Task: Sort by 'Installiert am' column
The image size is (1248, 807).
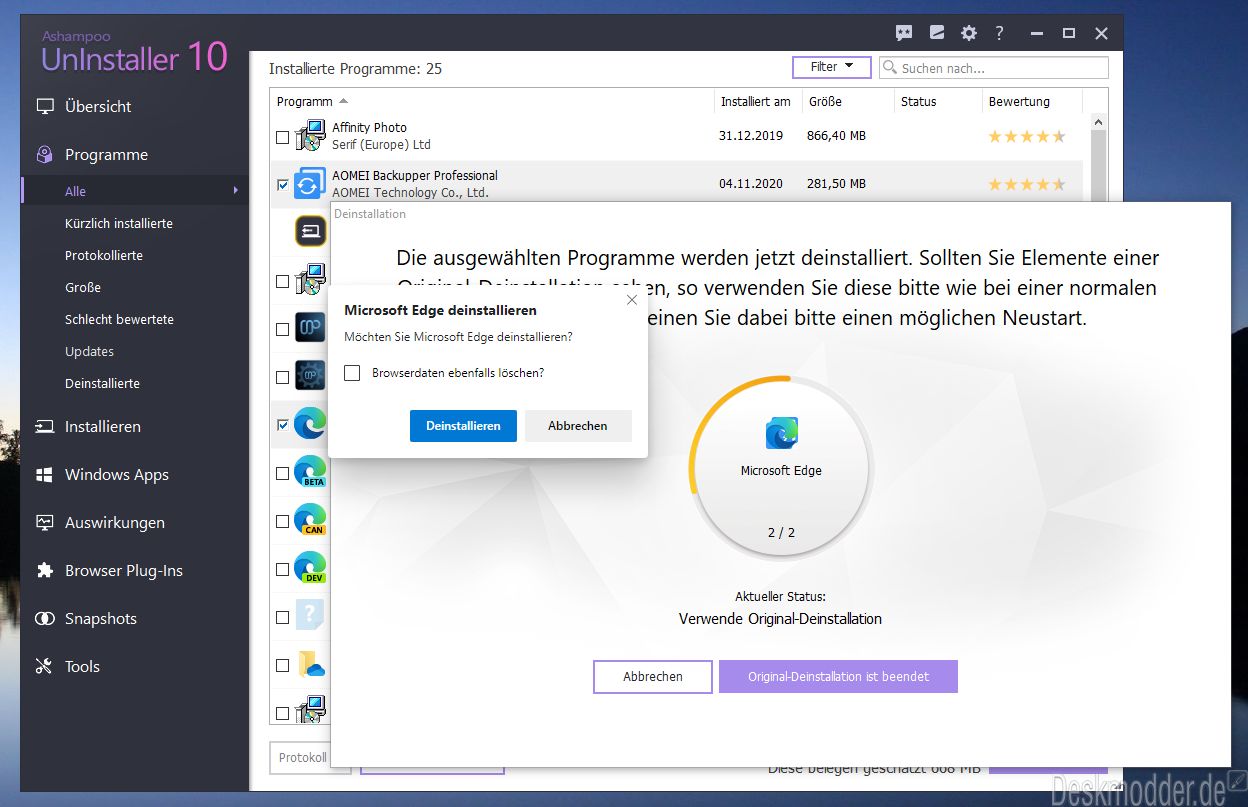Action: tap(756, 101)
